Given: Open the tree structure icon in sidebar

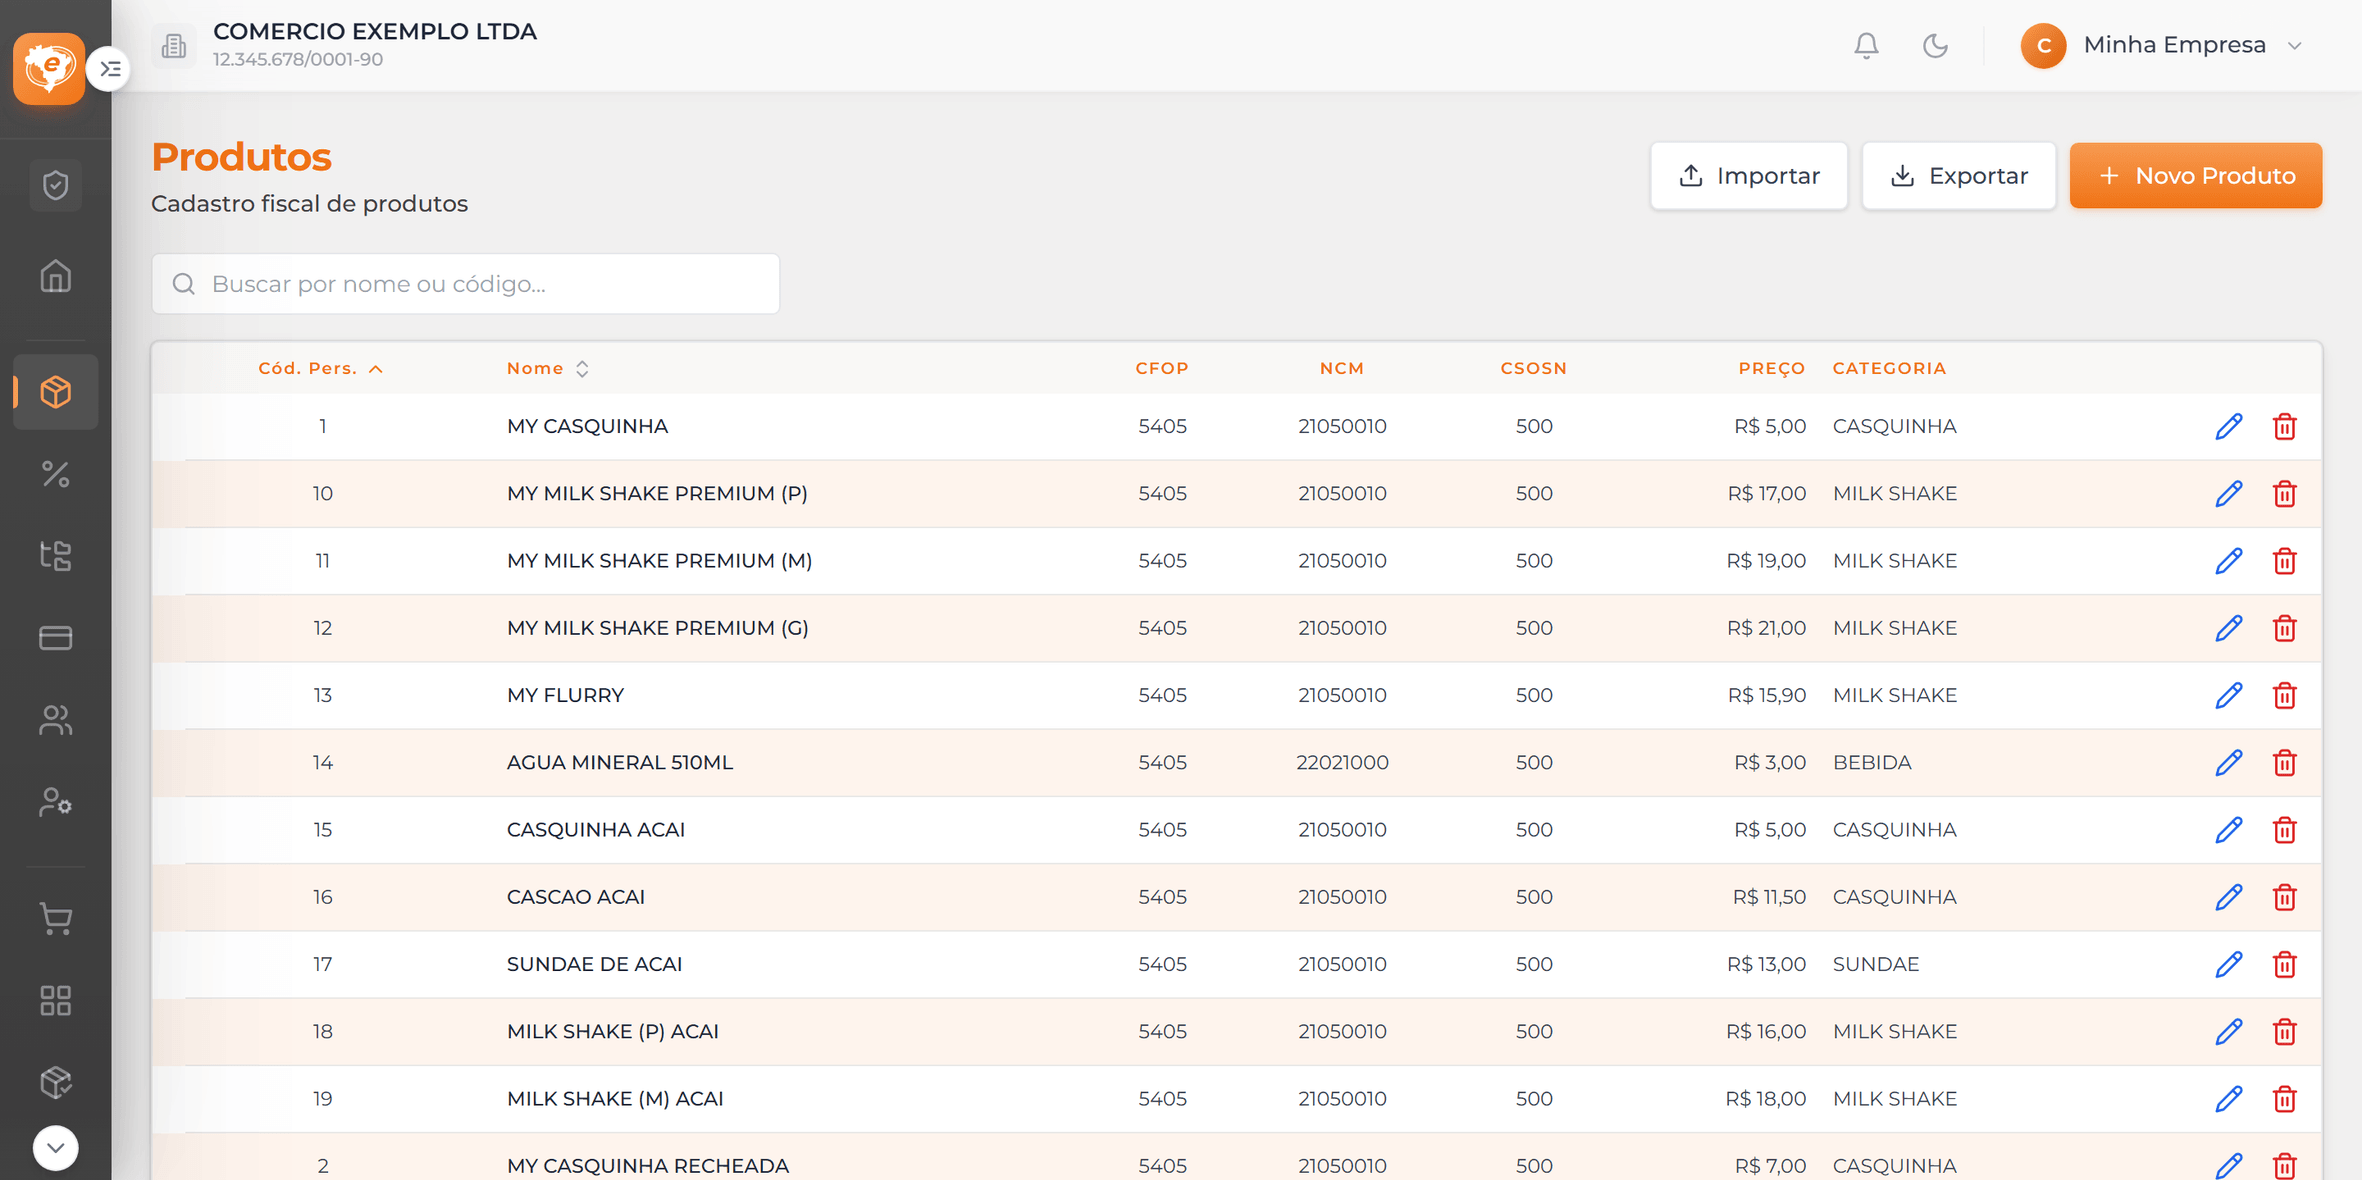Looking at the screenshot, I should pos(56,555).
